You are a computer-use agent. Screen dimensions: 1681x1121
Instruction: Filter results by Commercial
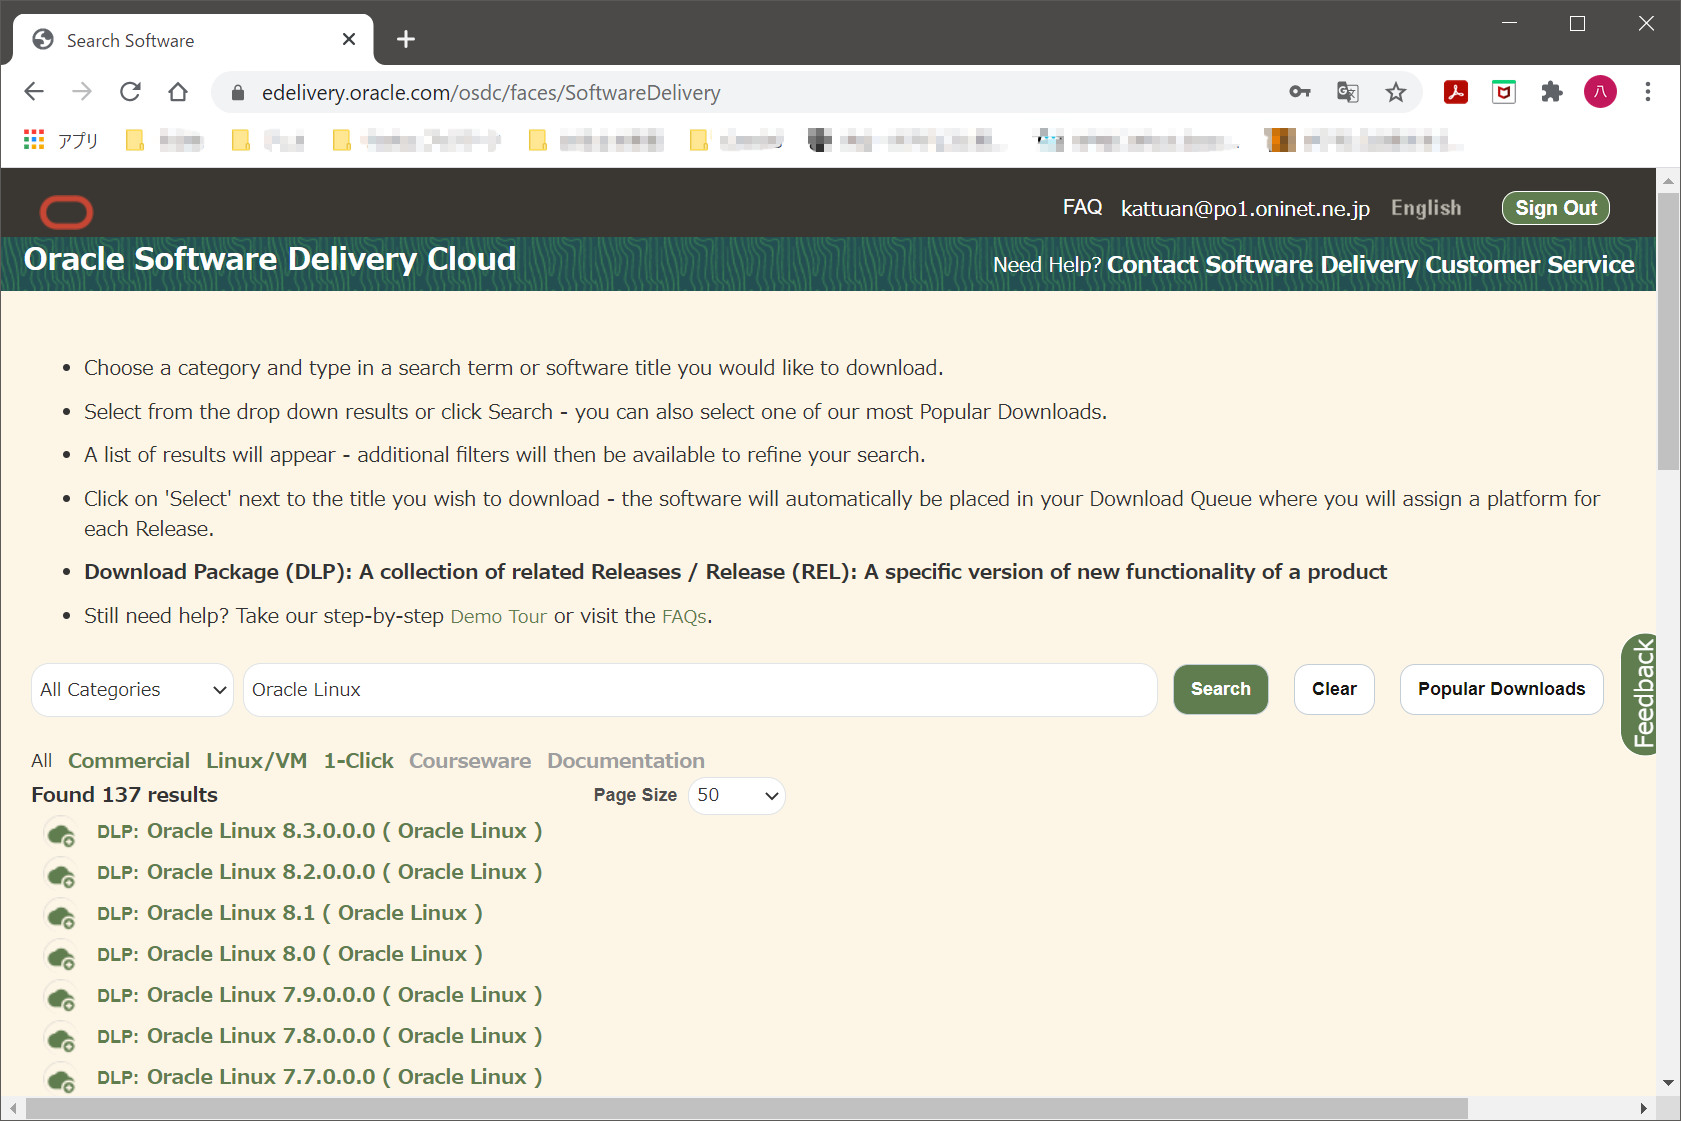pyautogui.click(x=129, y=761)
